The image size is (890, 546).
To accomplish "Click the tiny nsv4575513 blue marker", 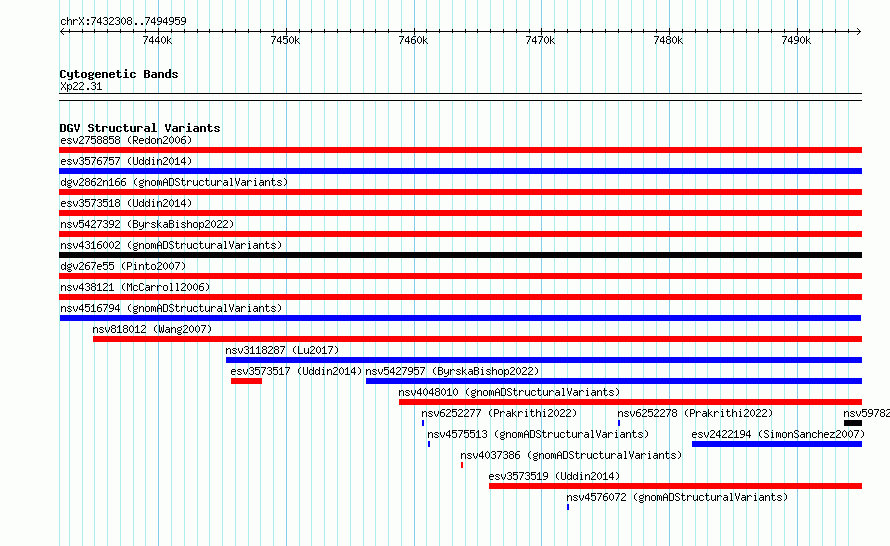I will (429, 444).
